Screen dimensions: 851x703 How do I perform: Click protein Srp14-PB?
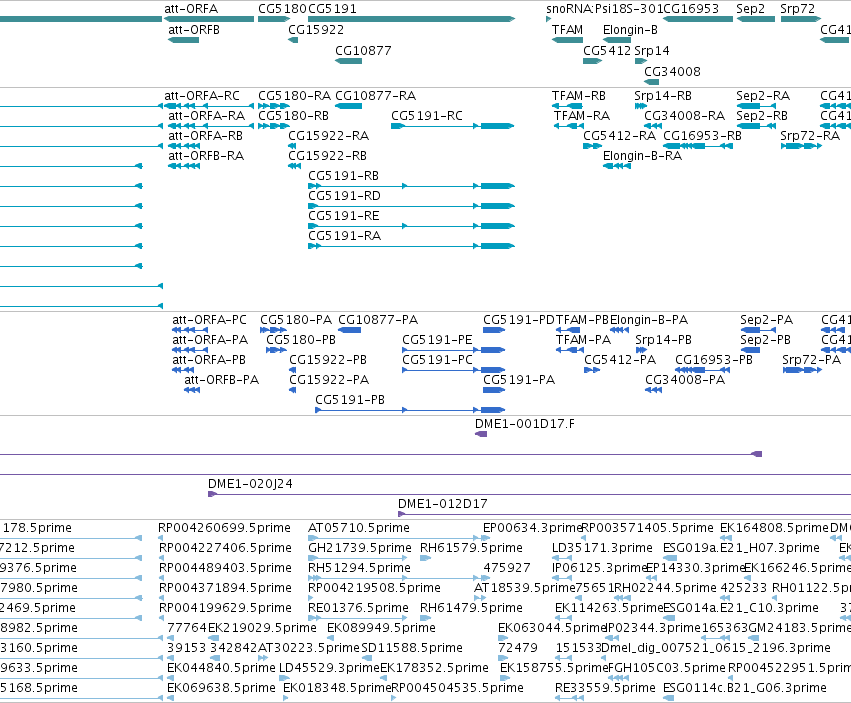pos(663,340)
